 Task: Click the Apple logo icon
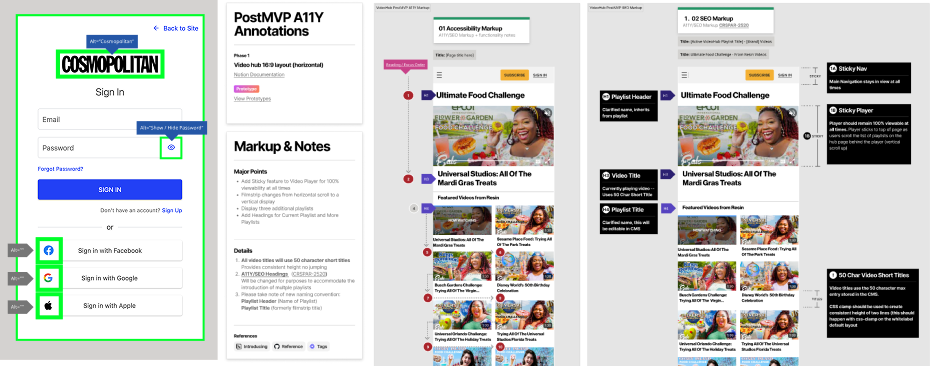pos(49,305)
